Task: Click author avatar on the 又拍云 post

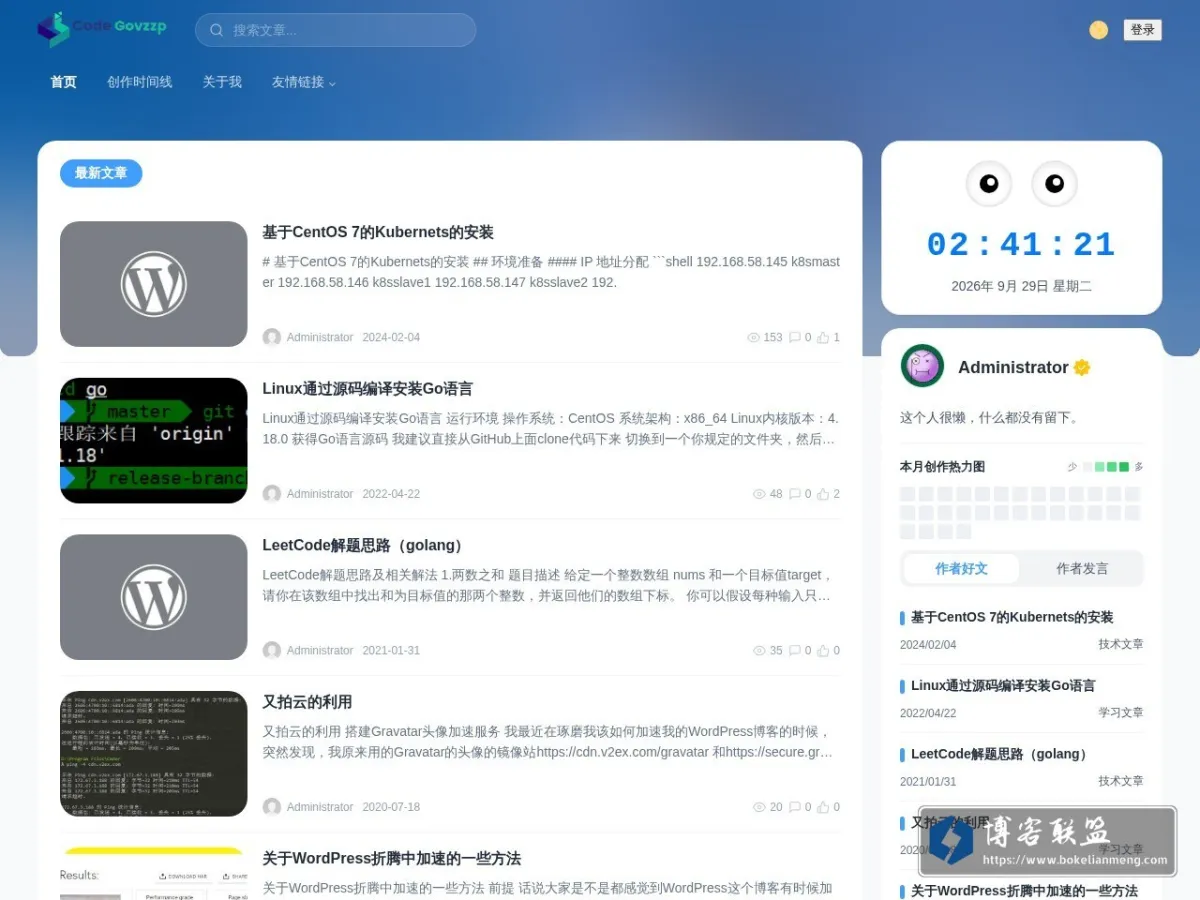Action: (x=272, y=807)
